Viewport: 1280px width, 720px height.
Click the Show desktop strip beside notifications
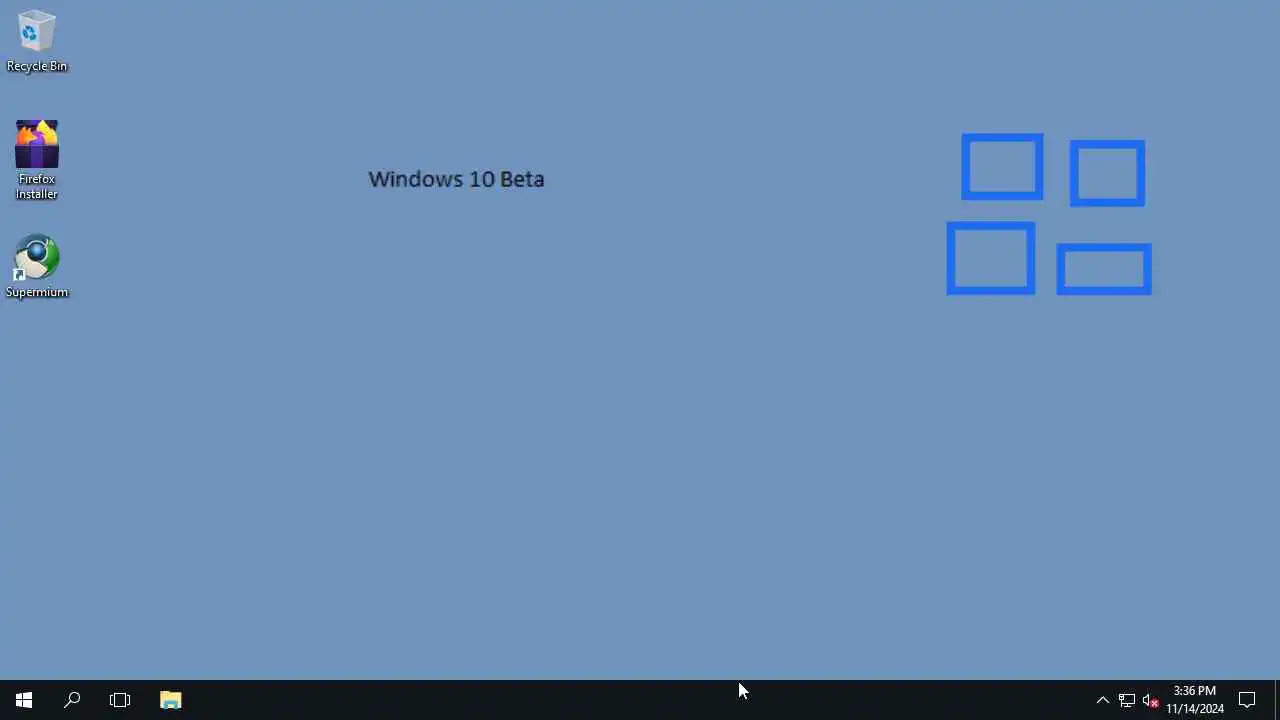click(x=1277, y=700)
